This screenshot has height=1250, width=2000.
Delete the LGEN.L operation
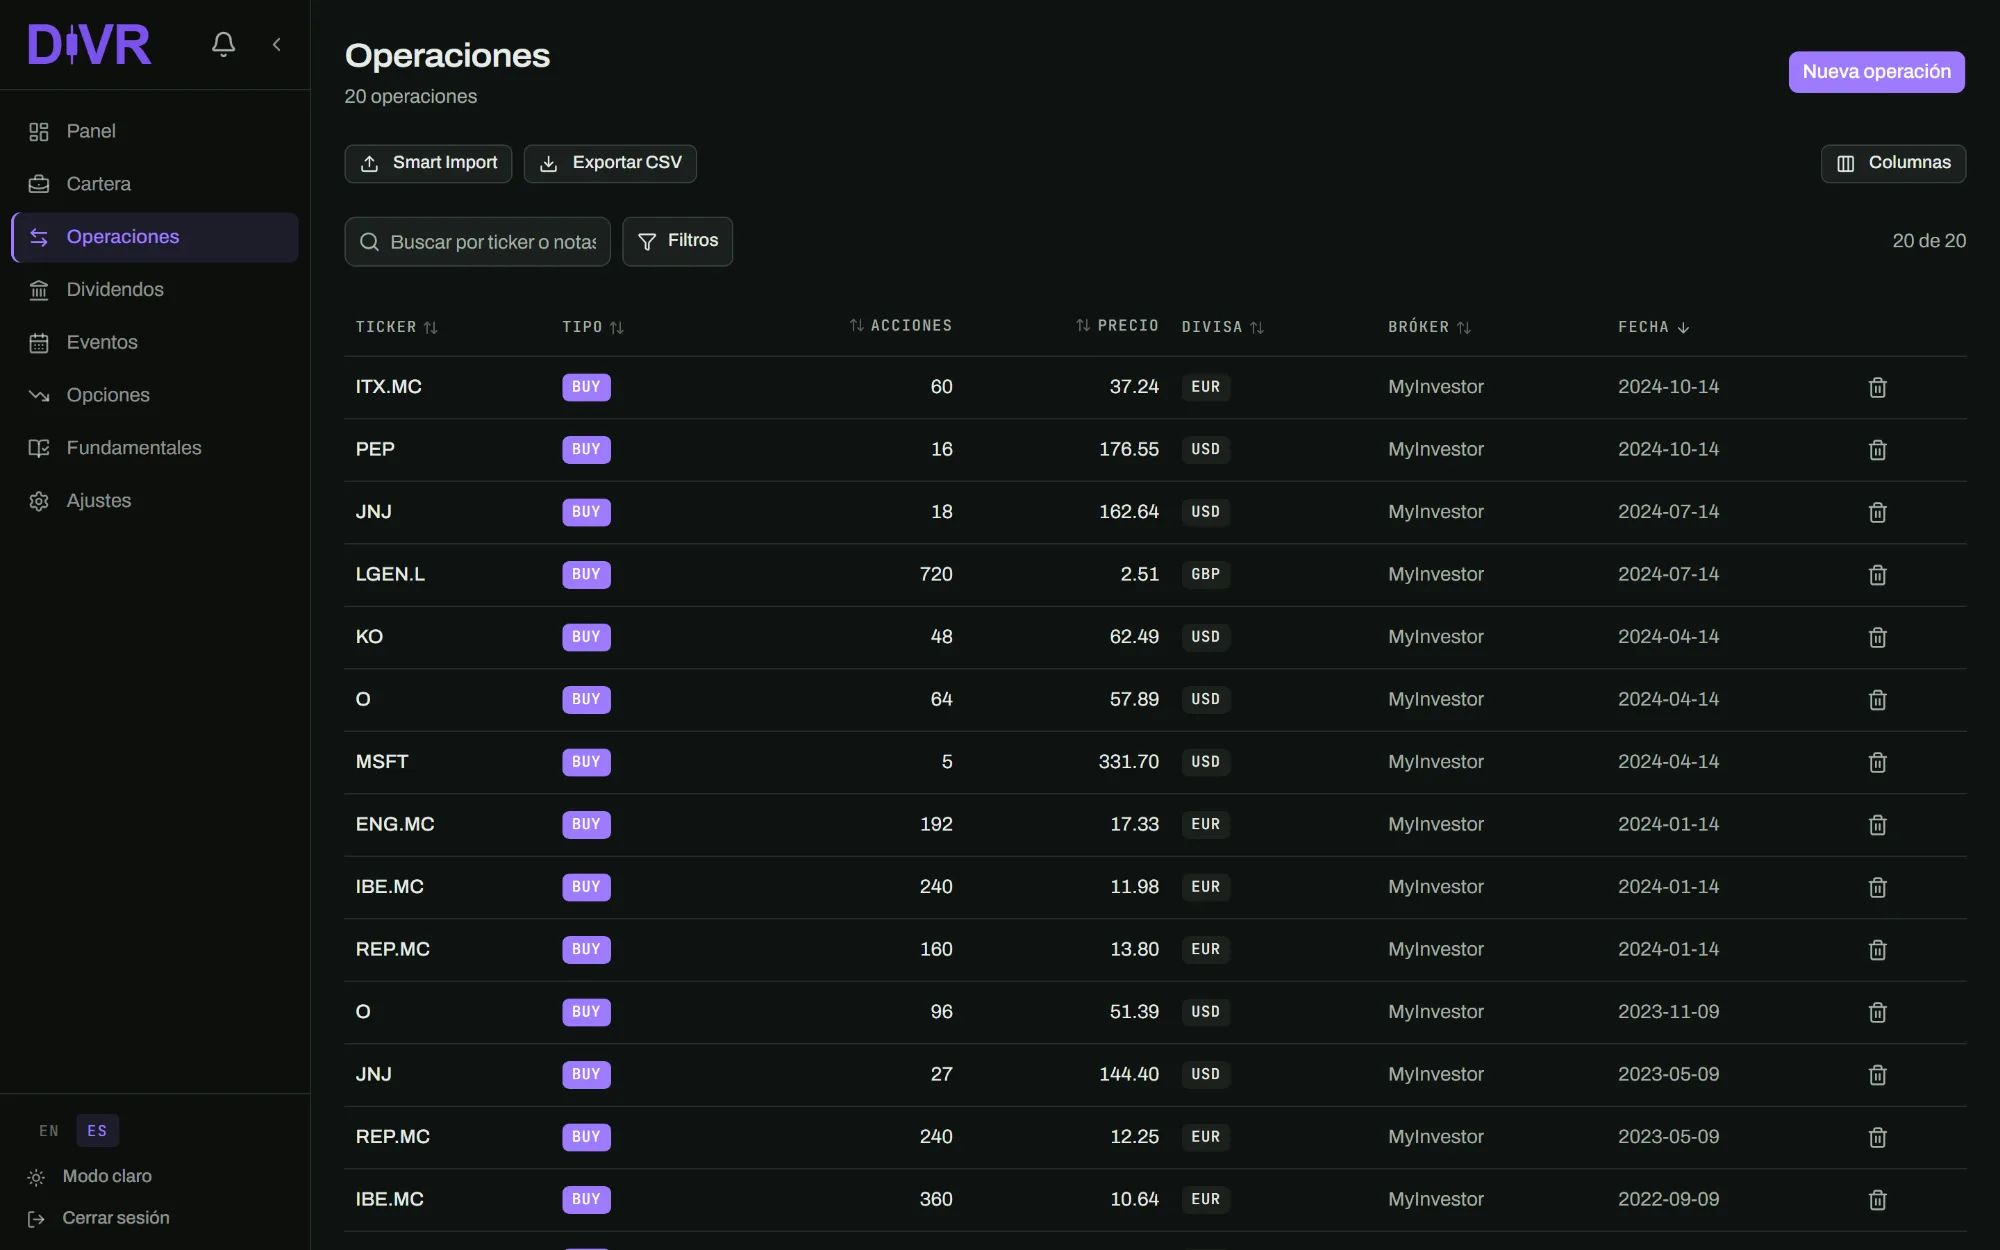(1877, 575)
